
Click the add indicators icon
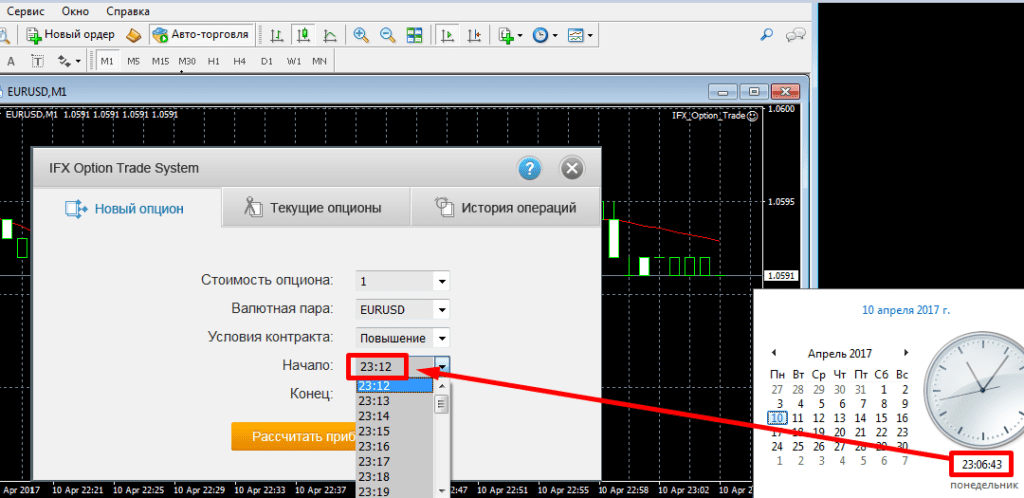click(x=506, y=35)
